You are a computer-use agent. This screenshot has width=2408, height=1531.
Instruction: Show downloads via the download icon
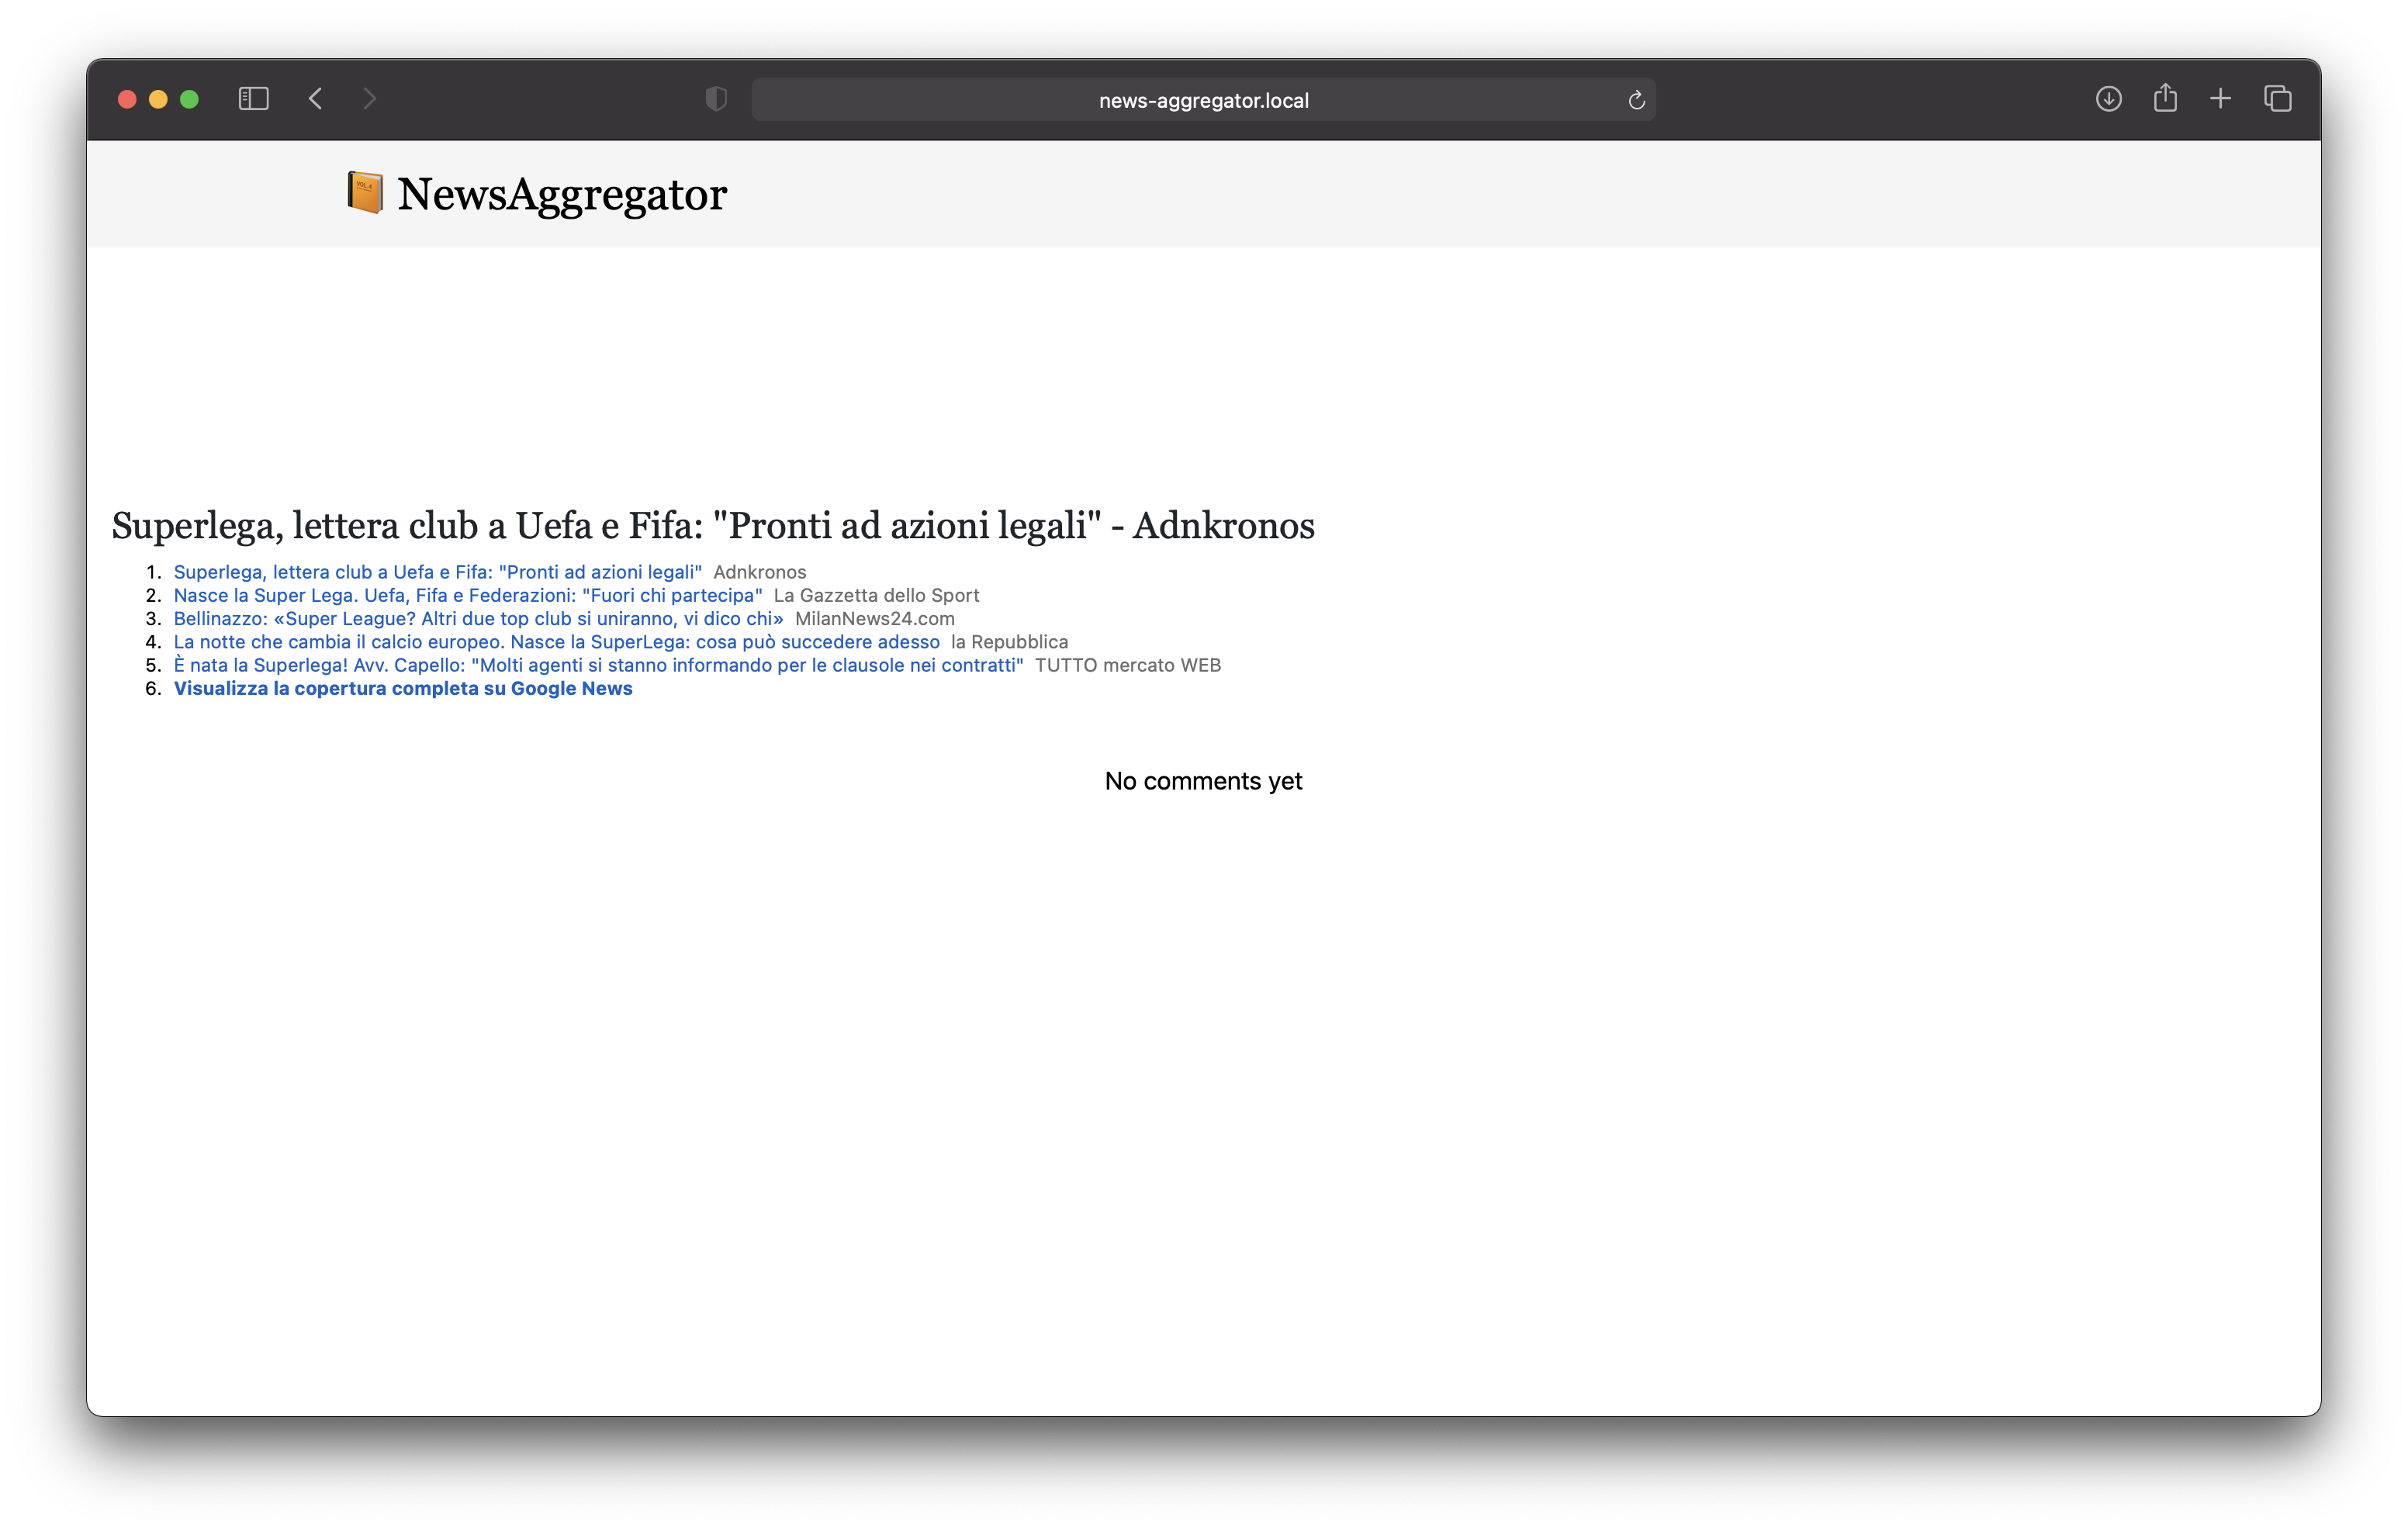coord(2108,99)
